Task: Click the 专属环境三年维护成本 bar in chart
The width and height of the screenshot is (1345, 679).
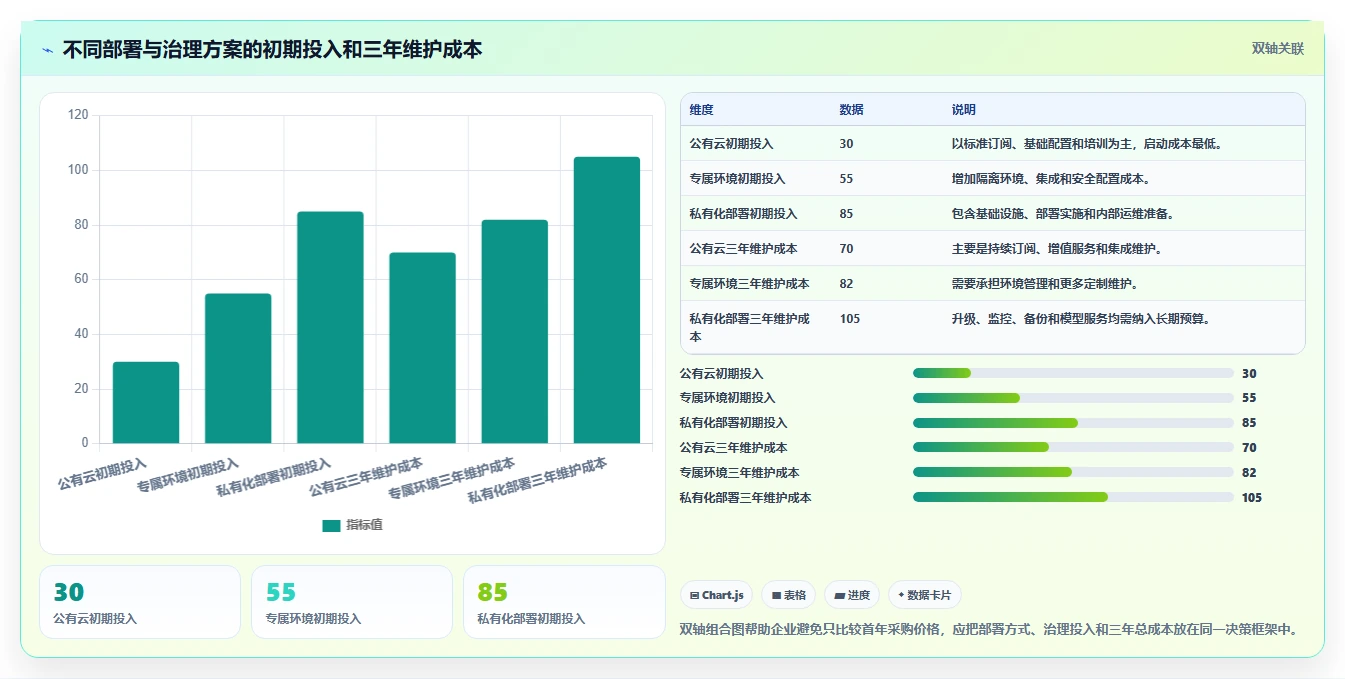Action: (514, 331)
